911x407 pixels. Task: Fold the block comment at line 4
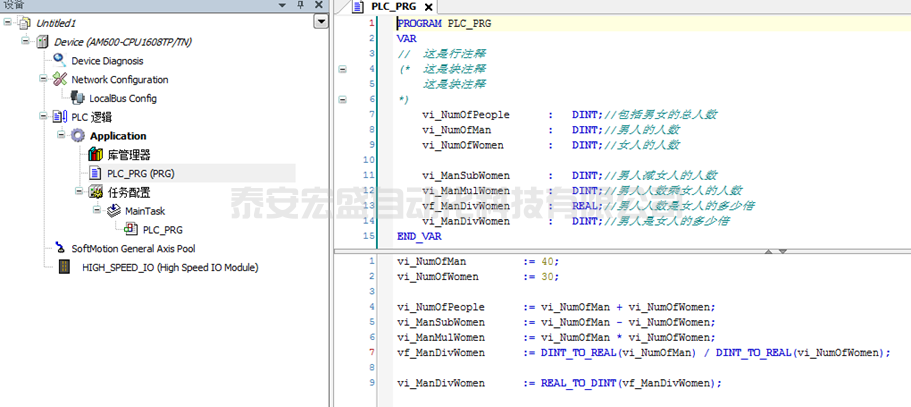point(342,69)
